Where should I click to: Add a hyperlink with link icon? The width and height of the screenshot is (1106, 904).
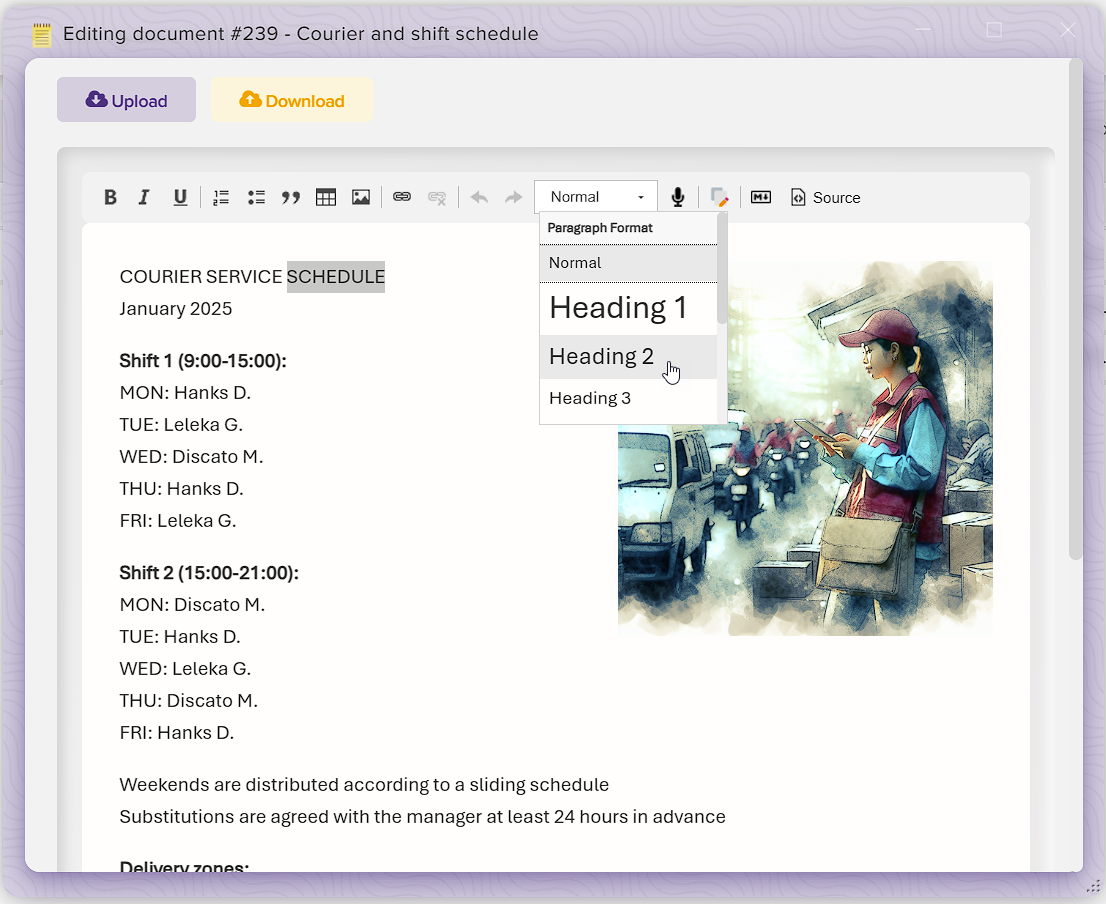[402, 197]
